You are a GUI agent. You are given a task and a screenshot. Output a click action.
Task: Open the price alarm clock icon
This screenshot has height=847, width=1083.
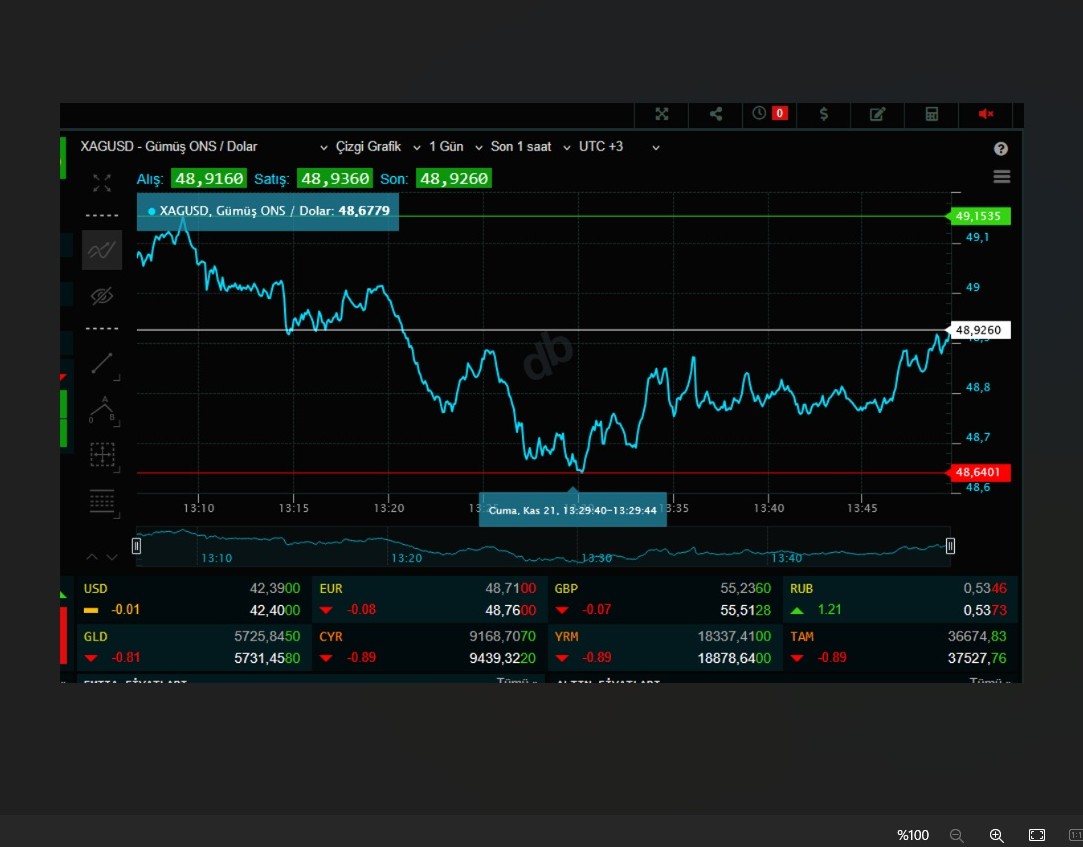pos(769,114)
